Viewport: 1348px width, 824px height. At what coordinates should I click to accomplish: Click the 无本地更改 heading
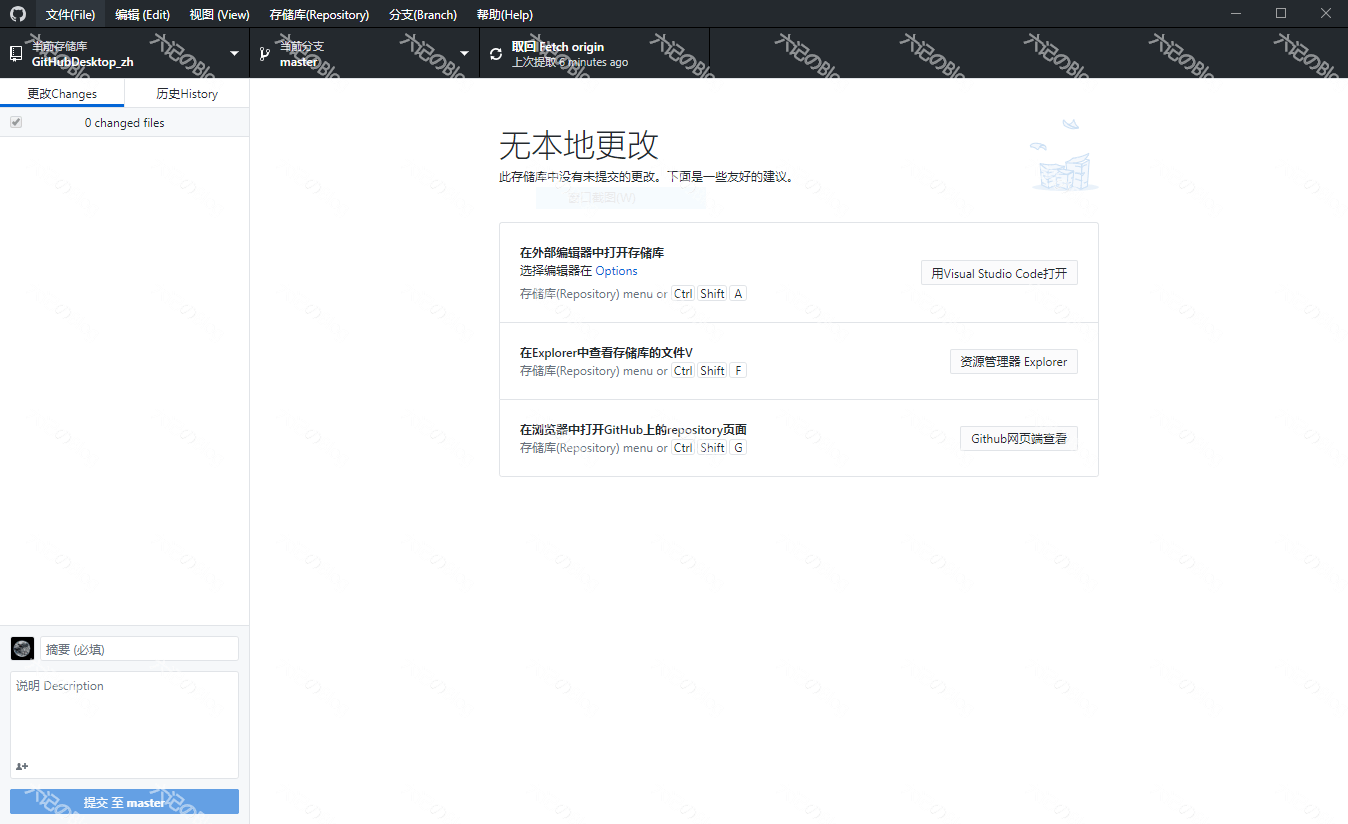579,145
